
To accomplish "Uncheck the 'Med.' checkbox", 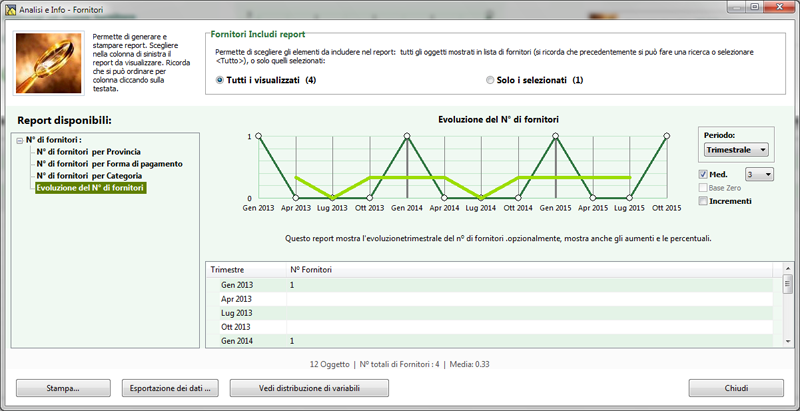I will [704, 174].
